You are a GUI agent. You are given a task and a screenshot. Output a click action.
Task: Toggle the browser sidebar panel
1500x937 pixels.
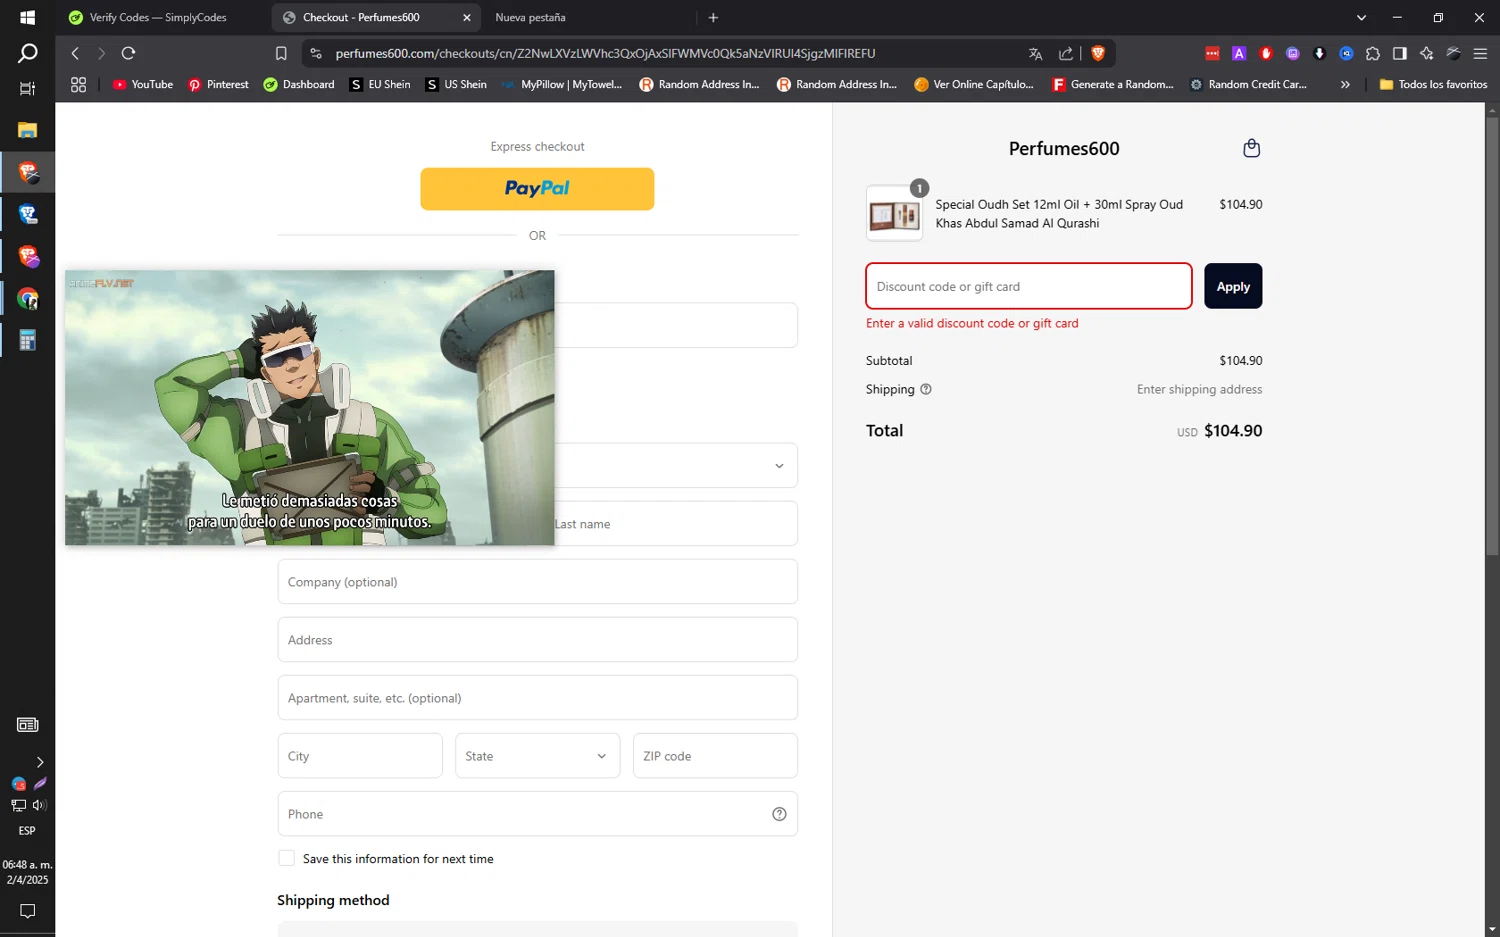pos(1400,53)
